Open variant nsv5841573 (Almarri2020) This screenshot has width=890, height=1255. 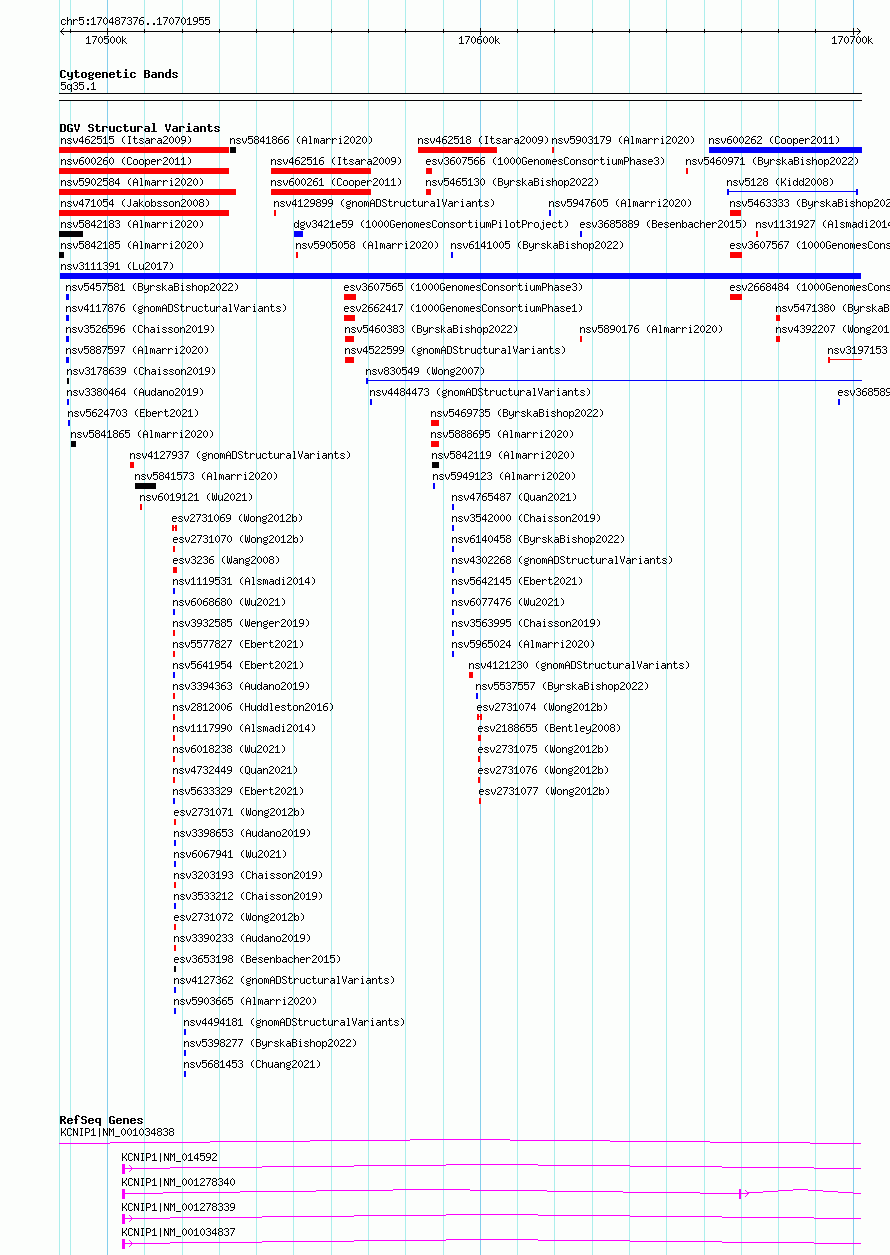[x=207, y=476]
